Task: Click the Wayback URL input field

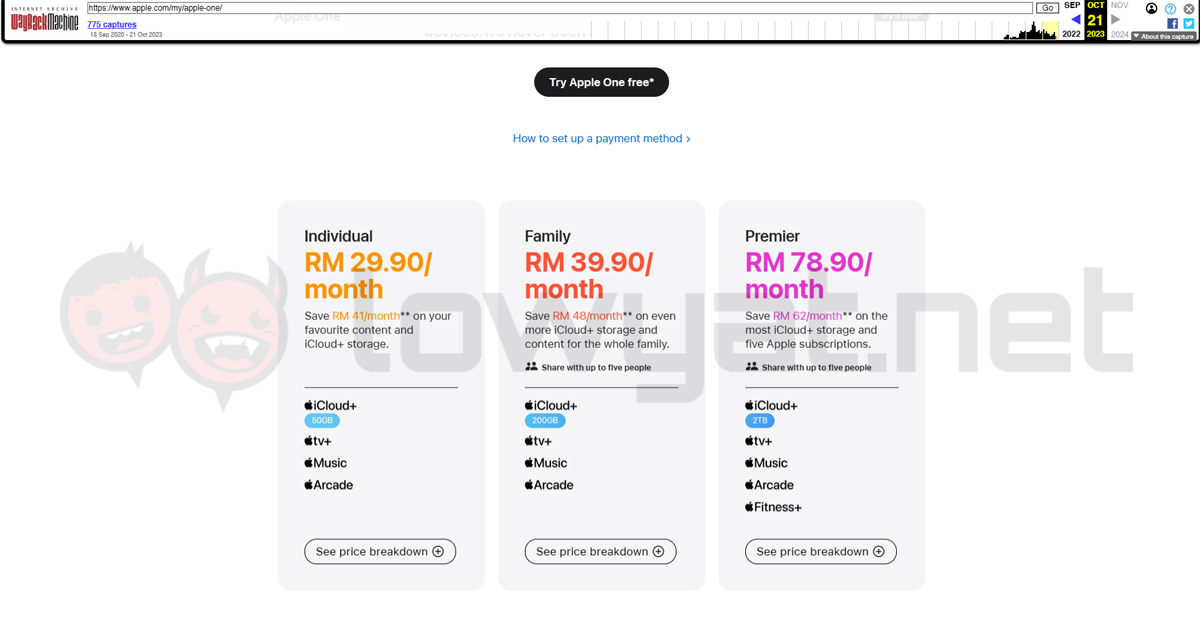Action: (560, 8)
